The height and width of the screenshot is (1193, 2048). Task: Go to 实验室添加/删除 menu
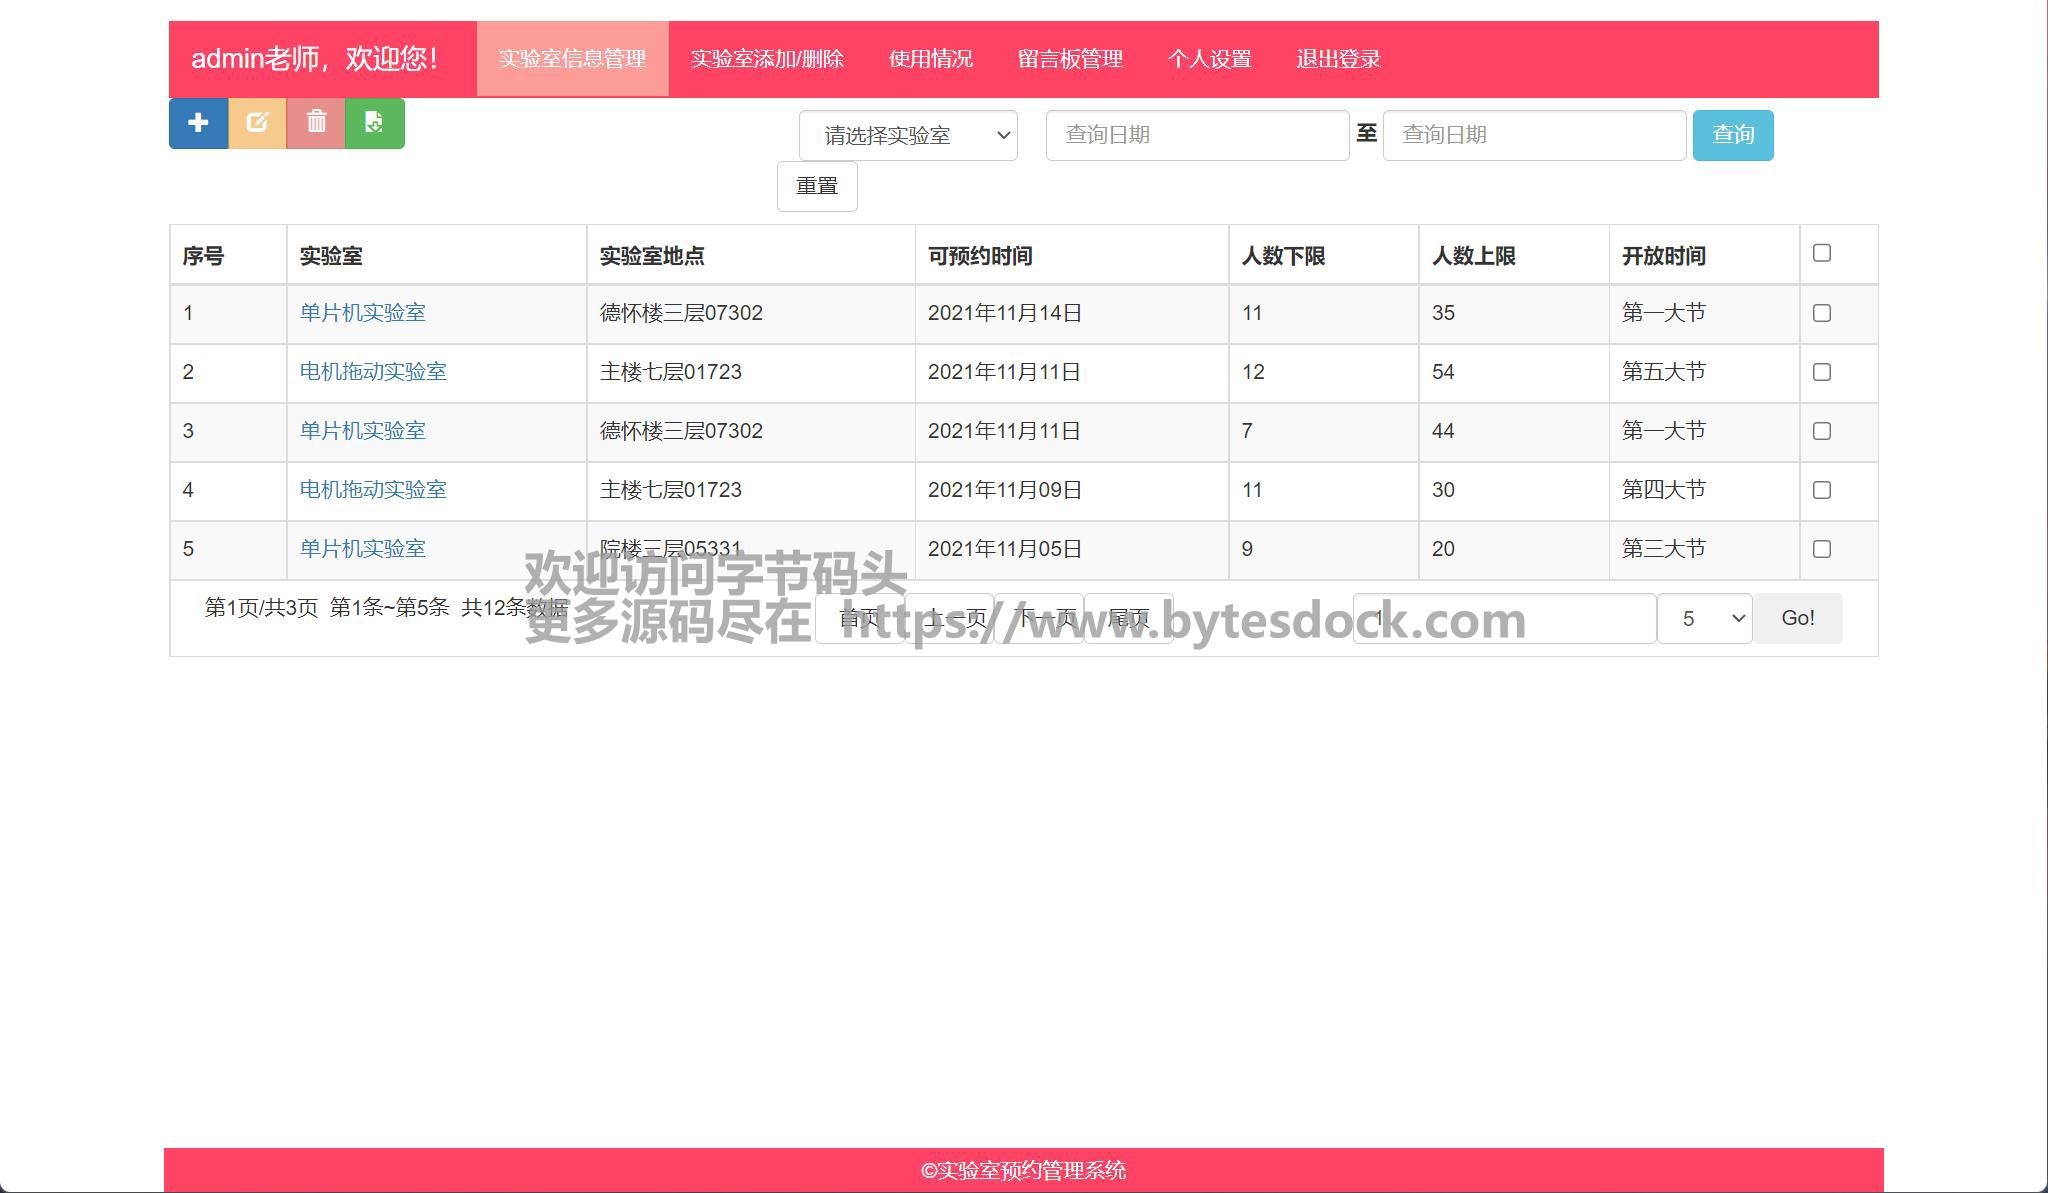pos(767,59)
